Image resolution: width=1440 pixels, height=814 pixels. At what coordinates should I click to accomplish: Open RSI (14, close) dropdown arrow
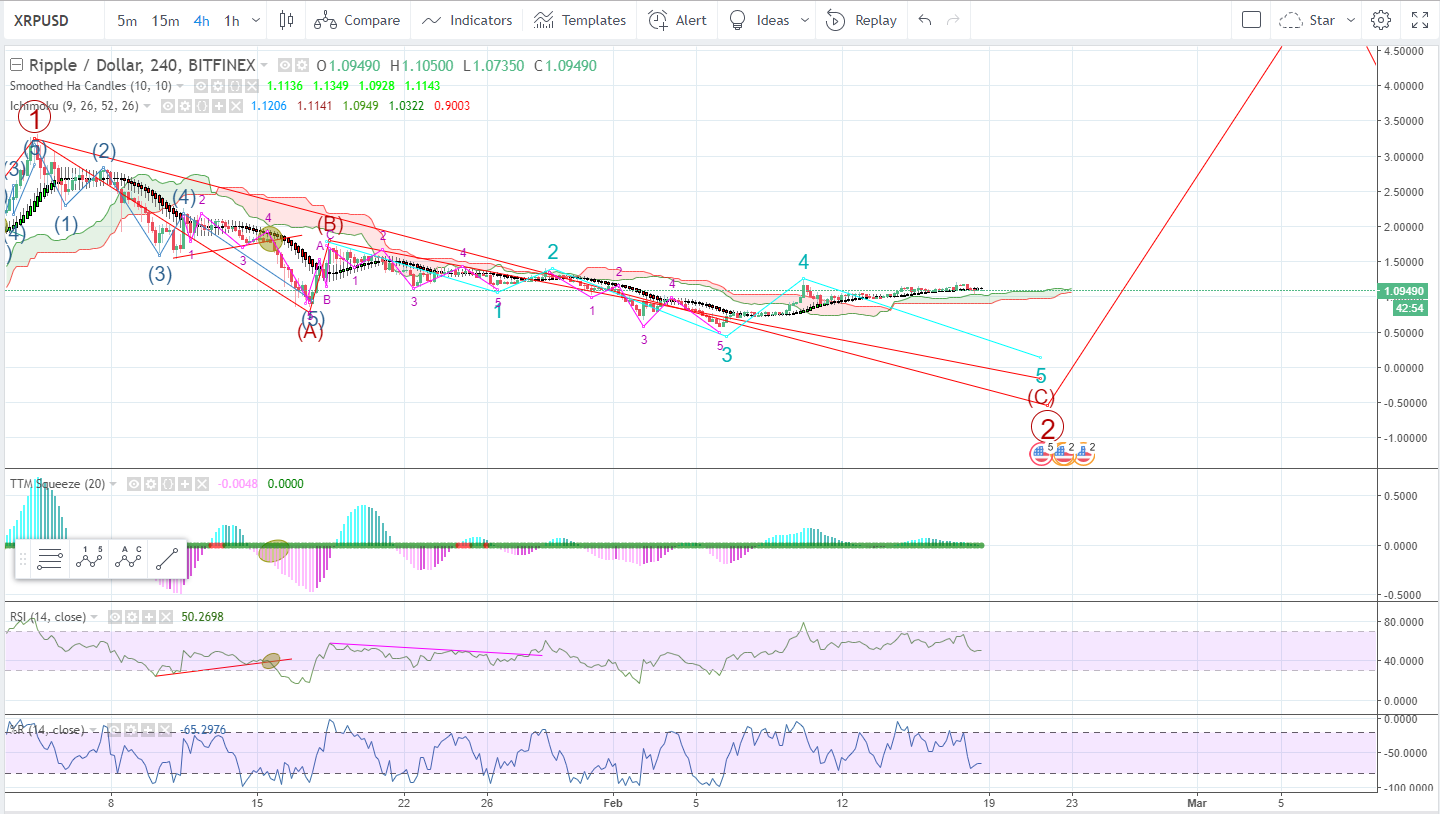click(x=94, y=617)
